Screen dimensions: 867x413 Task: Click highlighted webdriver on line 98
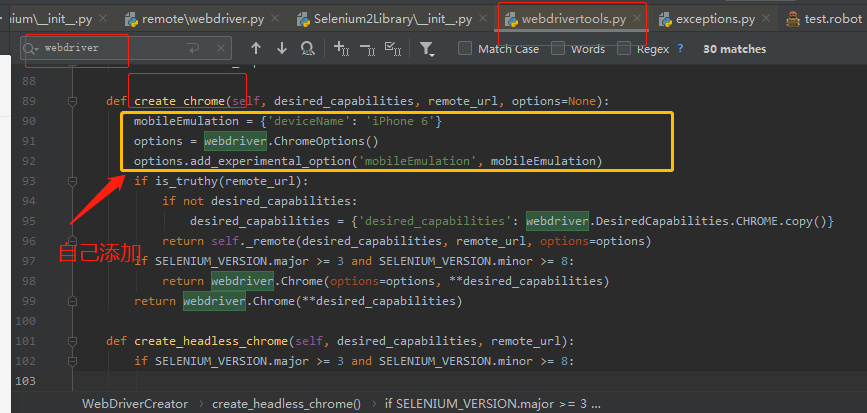(x=242, y=281)
